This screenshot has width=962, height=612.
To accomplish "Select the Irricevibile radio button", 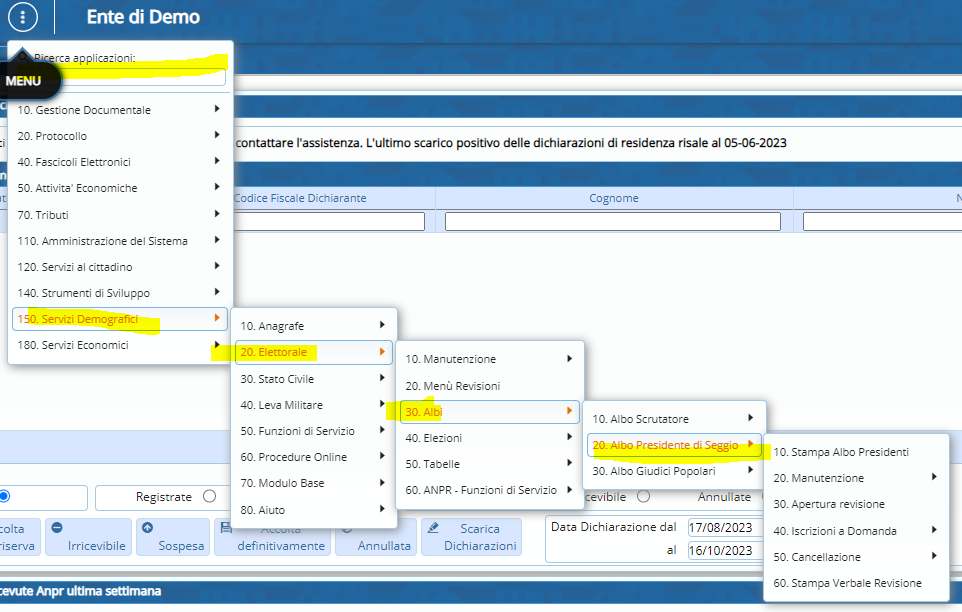I will 643,496.
